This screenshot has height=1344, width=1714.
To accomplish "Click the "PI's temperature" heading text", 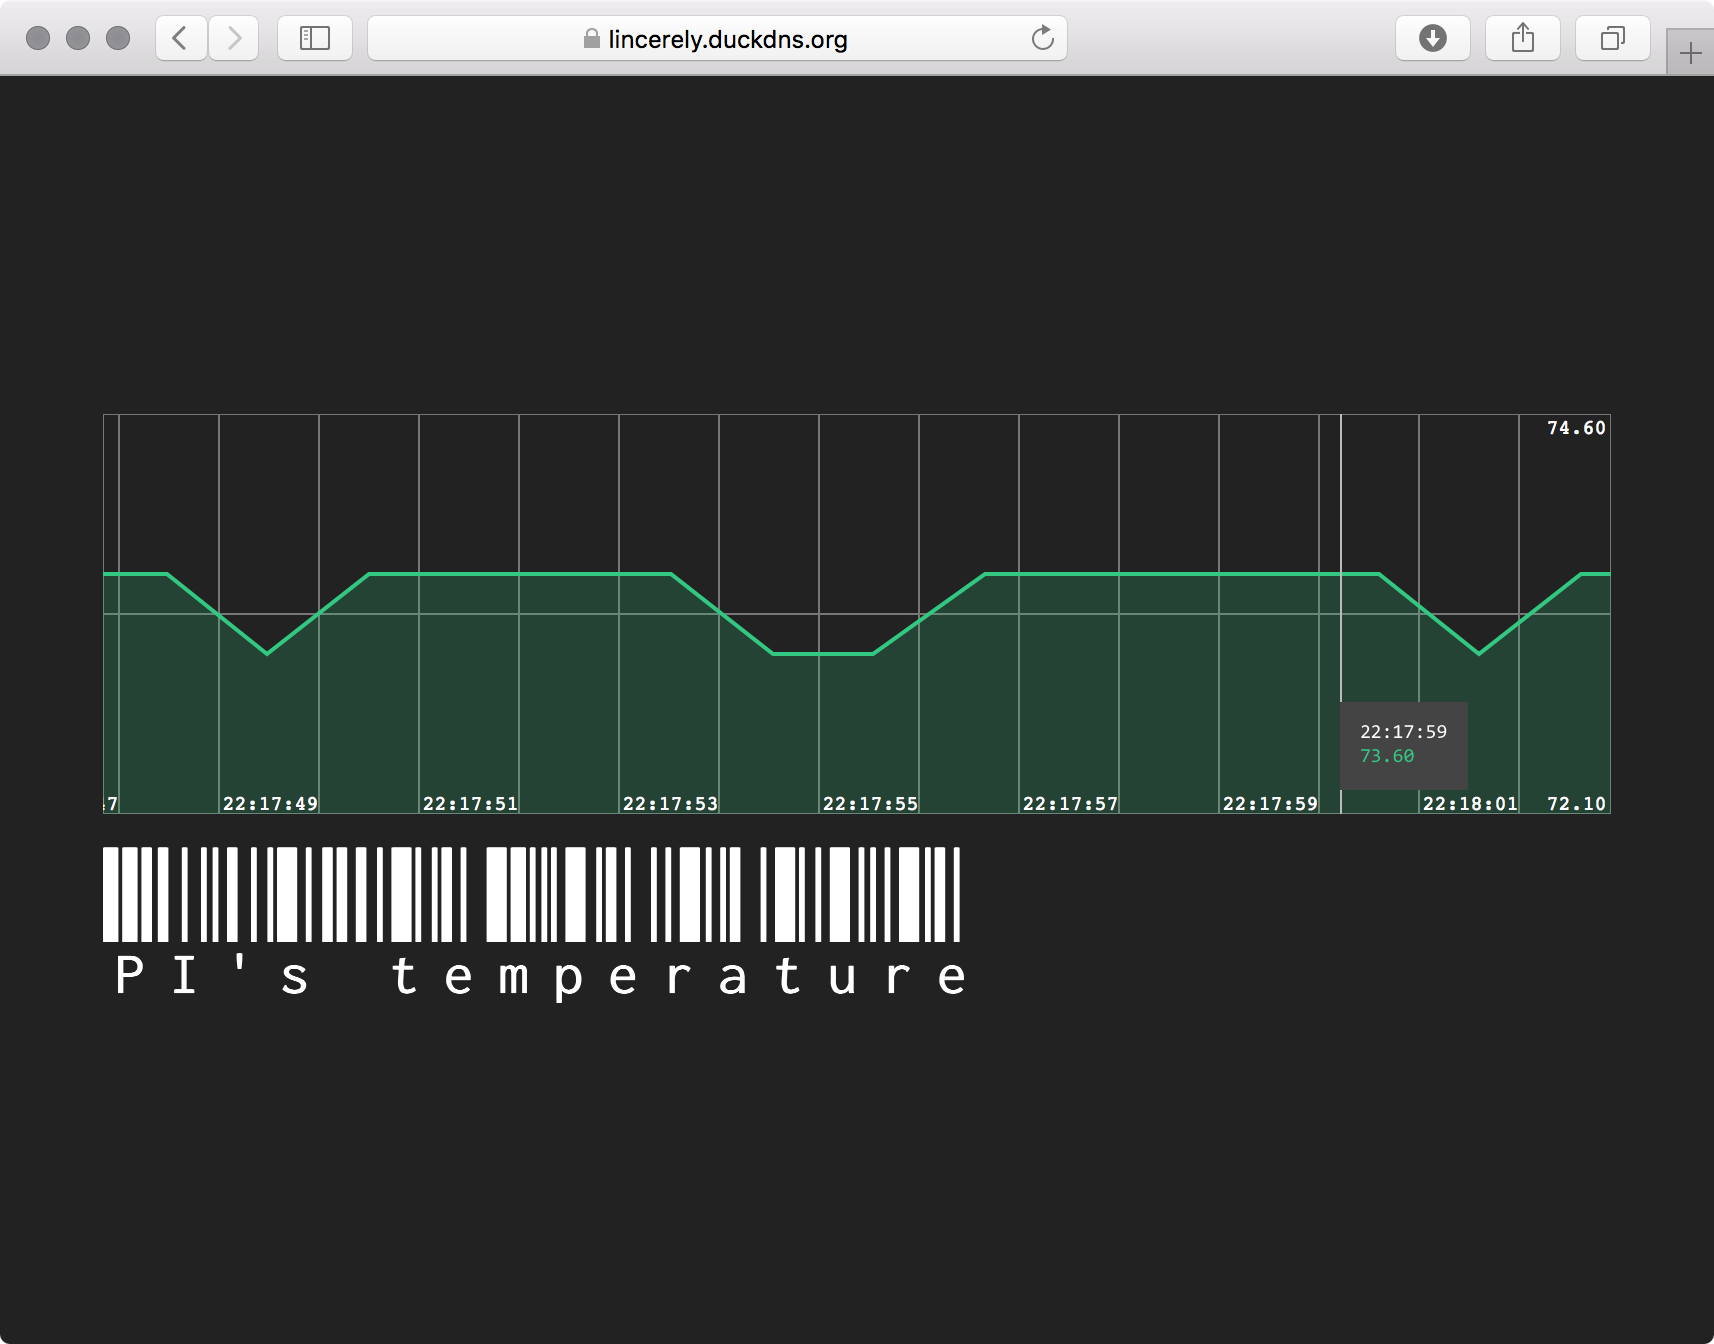I will click(x=540, y=976).
